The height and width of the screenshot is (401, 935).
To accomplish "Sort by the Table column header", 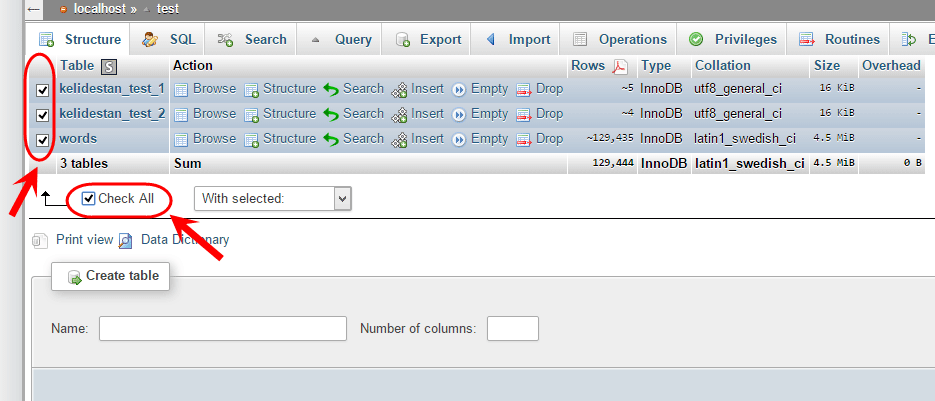I will click(77, 66).
